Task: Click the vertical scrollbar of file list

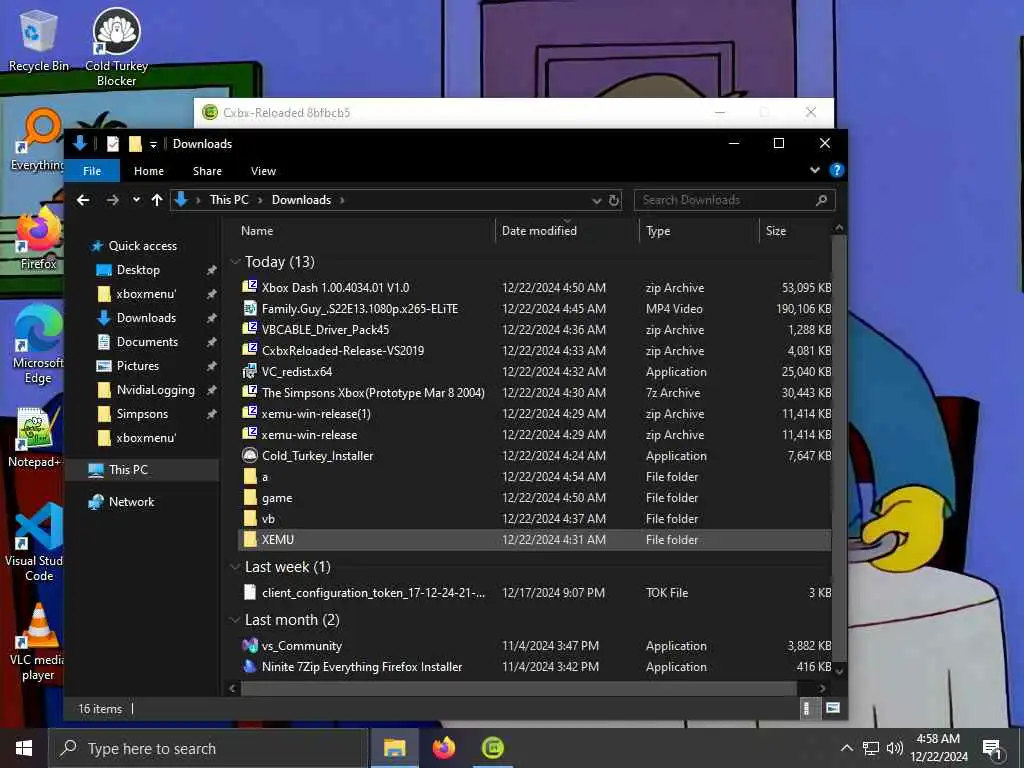Action: click(839, 447)
